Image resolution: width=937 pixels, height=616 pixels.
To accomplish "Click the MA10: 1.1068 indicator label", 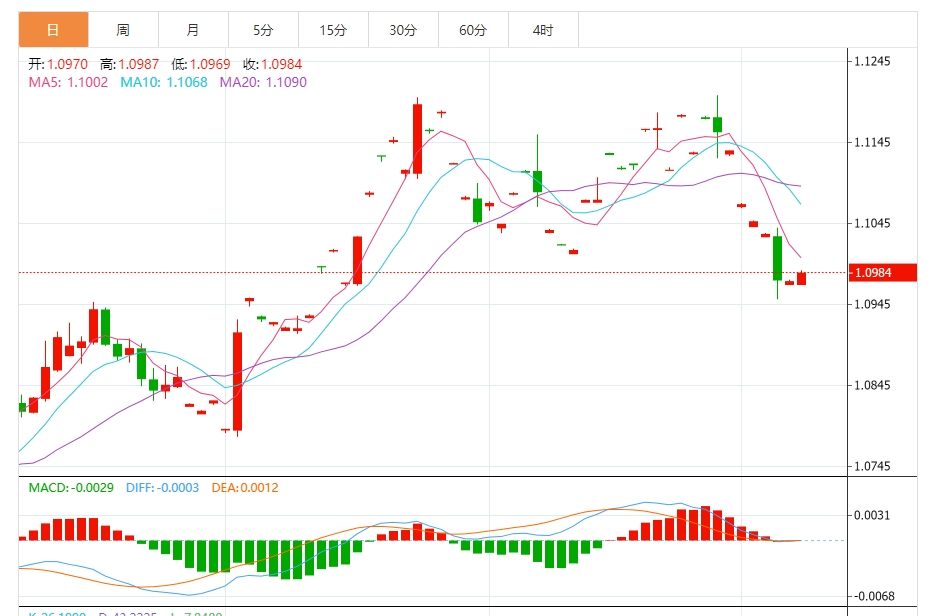I will [x=164, y=82].
